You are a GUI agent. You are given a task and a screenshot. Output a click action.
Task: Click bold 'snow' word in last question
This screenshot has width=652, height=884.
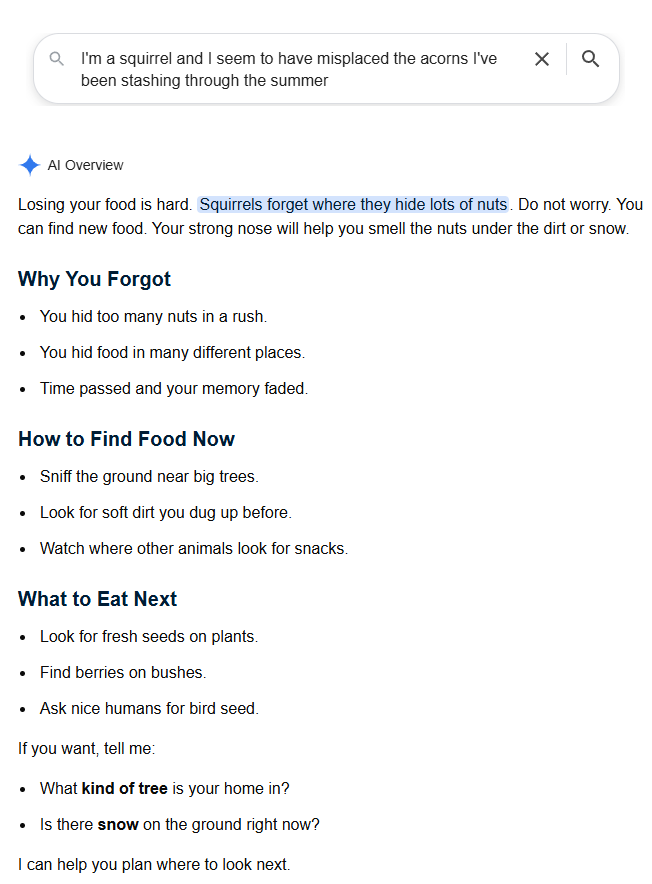(118, 824)
